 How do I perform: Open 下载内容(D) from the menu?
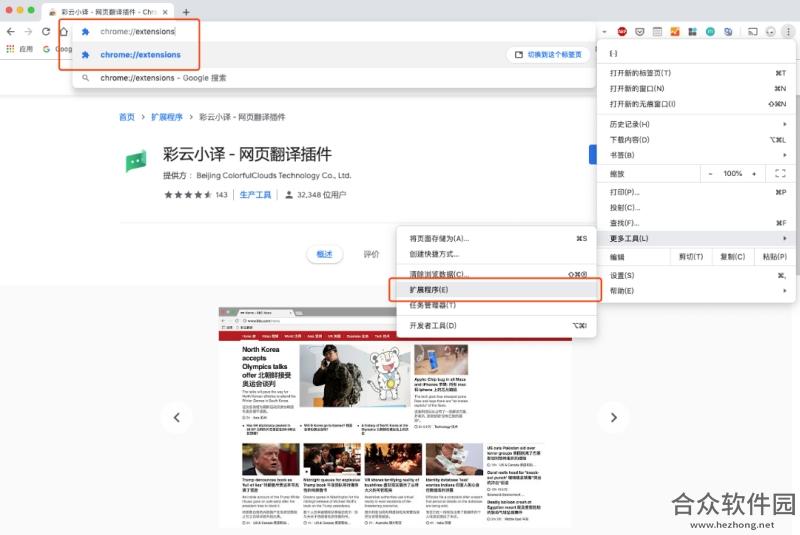coord(697,140)
